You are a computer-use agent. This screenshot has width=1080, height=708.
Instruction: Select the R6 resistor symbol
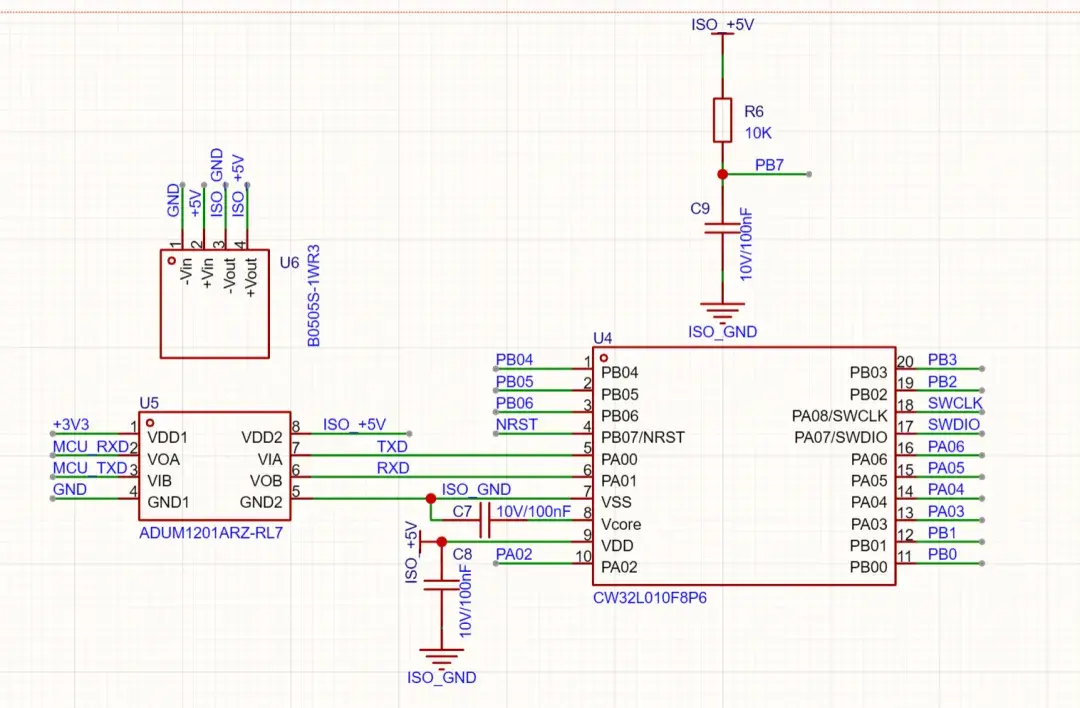722,120
